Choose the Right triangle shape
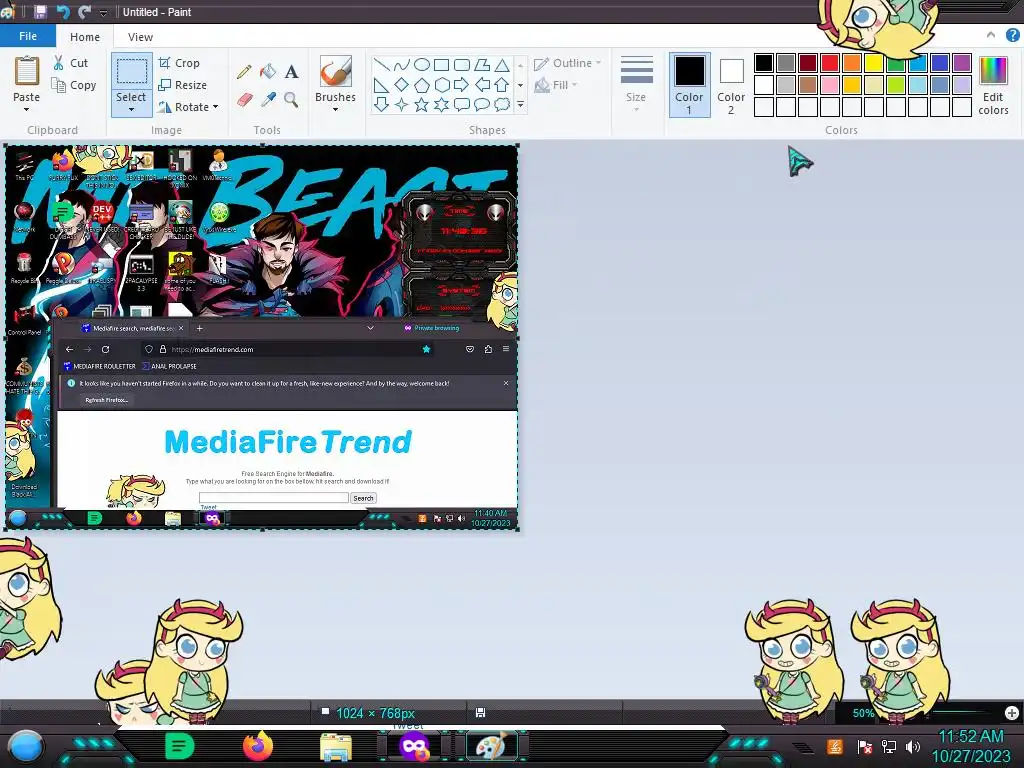Screen dimensions: 1024x768 [382, 85]
